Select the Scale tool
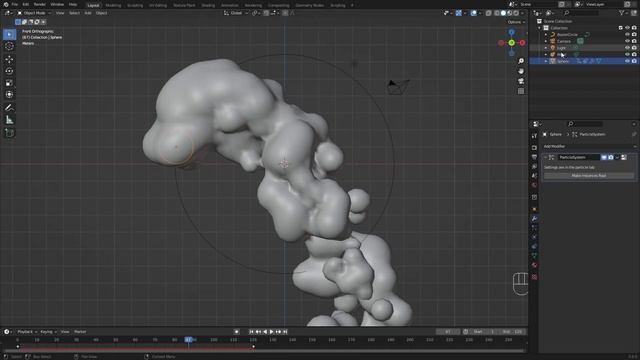 [x=9, y=83]
